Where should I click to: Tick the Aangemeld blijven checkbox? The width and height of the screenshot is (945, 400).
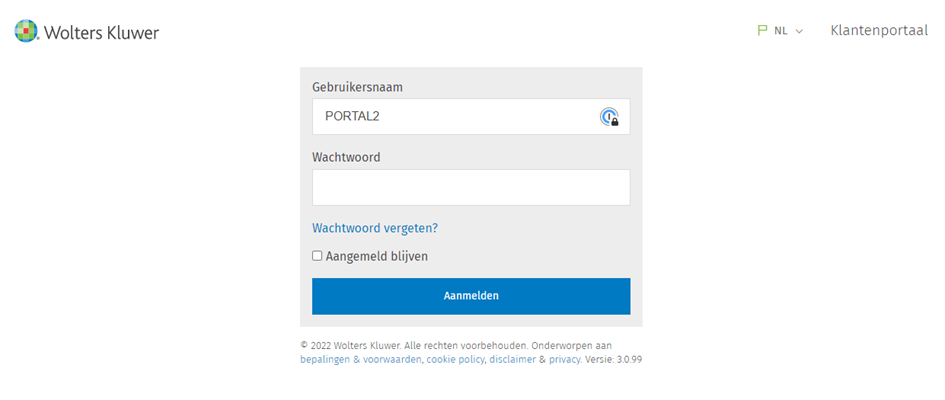317,256
